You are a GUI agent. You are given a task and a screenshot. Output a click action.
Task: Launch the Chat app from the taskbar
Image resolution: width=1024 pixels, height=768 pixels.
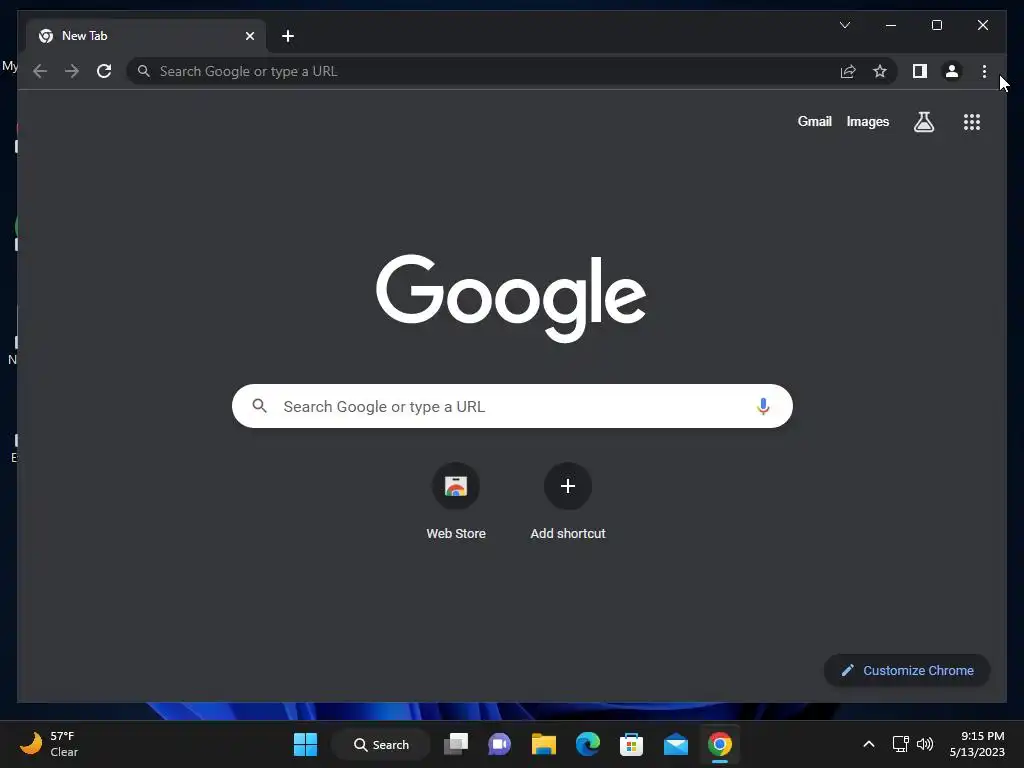click(500, 744)
